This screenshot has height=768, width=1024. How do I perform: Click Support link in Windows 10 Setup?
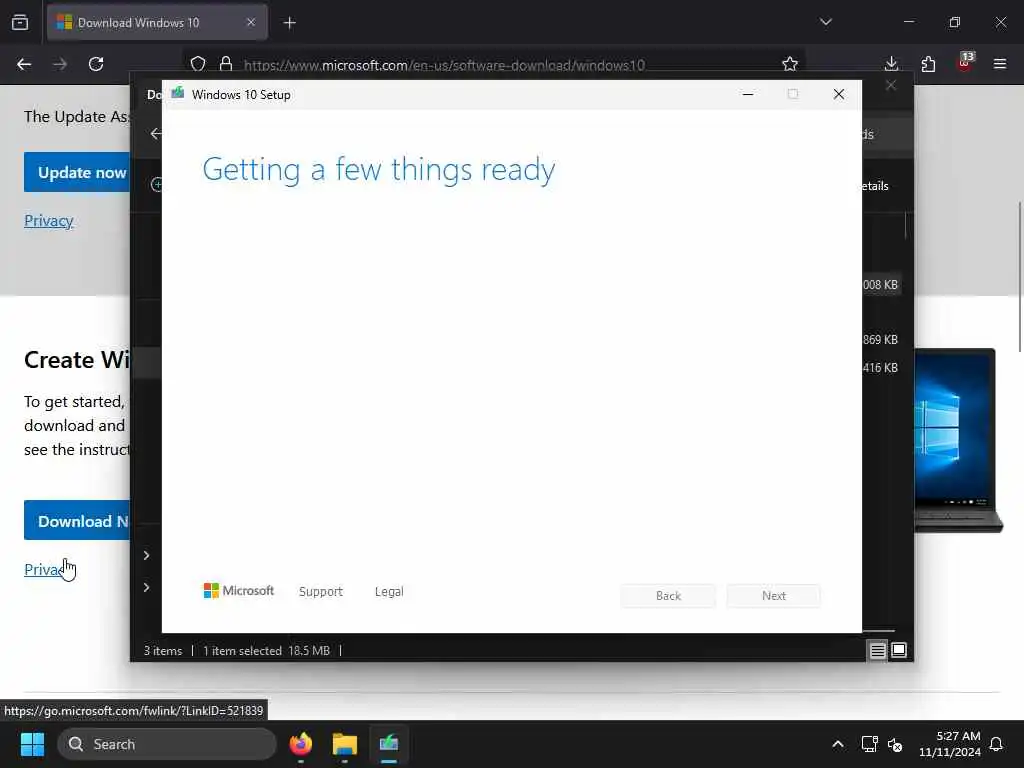coord(321,592)
